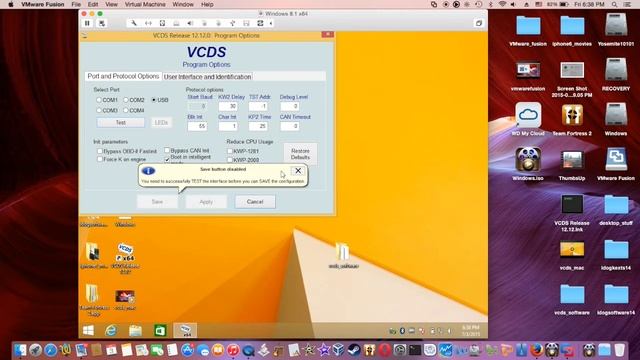Click the Cancel button

click(255, 202)
